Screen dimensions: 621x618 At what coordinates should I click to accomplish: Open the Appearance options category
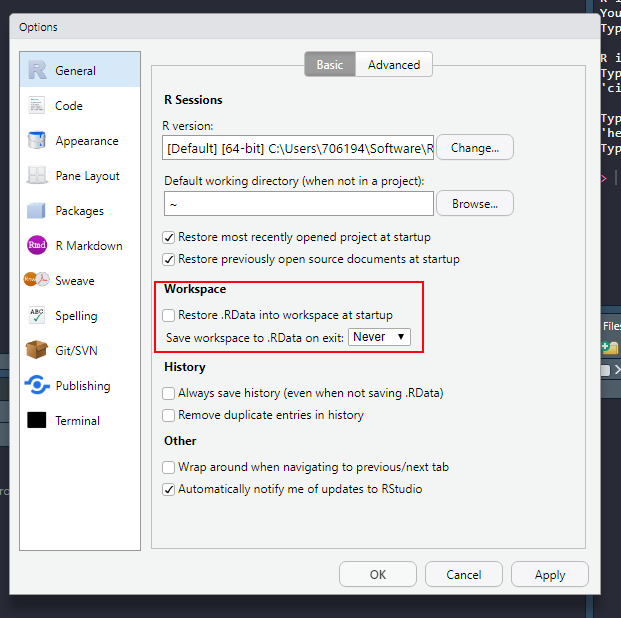click(80, 140)
